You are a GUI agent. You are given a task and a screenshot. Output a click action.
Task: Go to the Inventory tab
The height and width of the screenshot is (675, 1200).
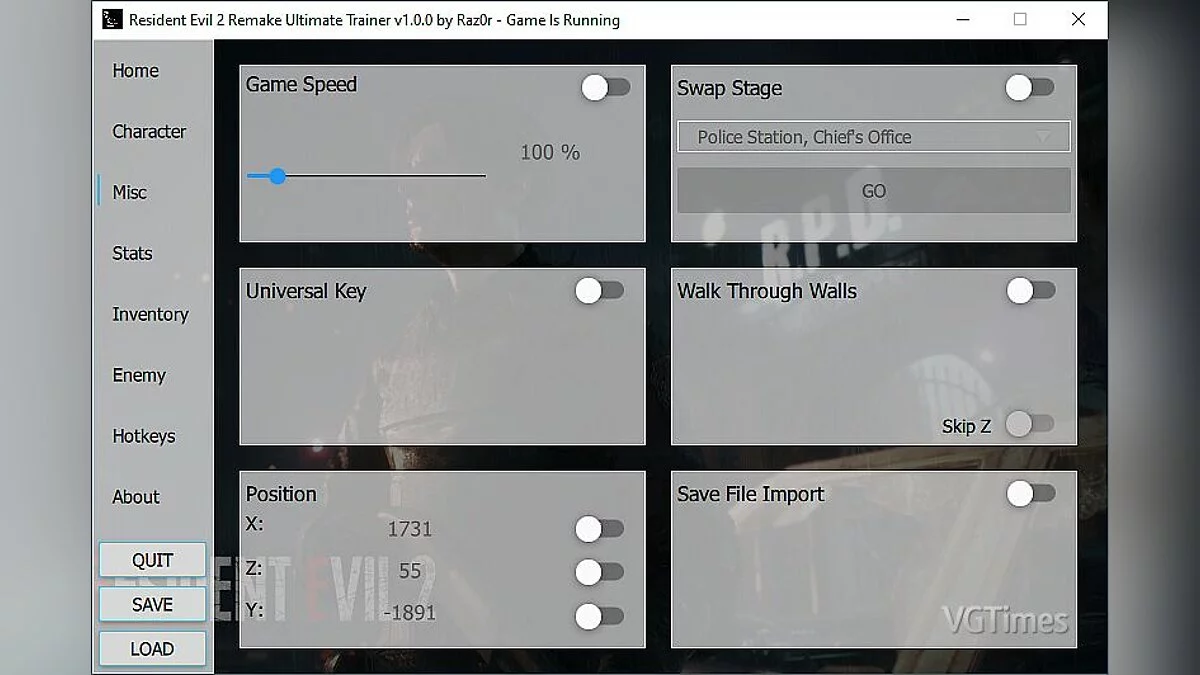point(150,315)
